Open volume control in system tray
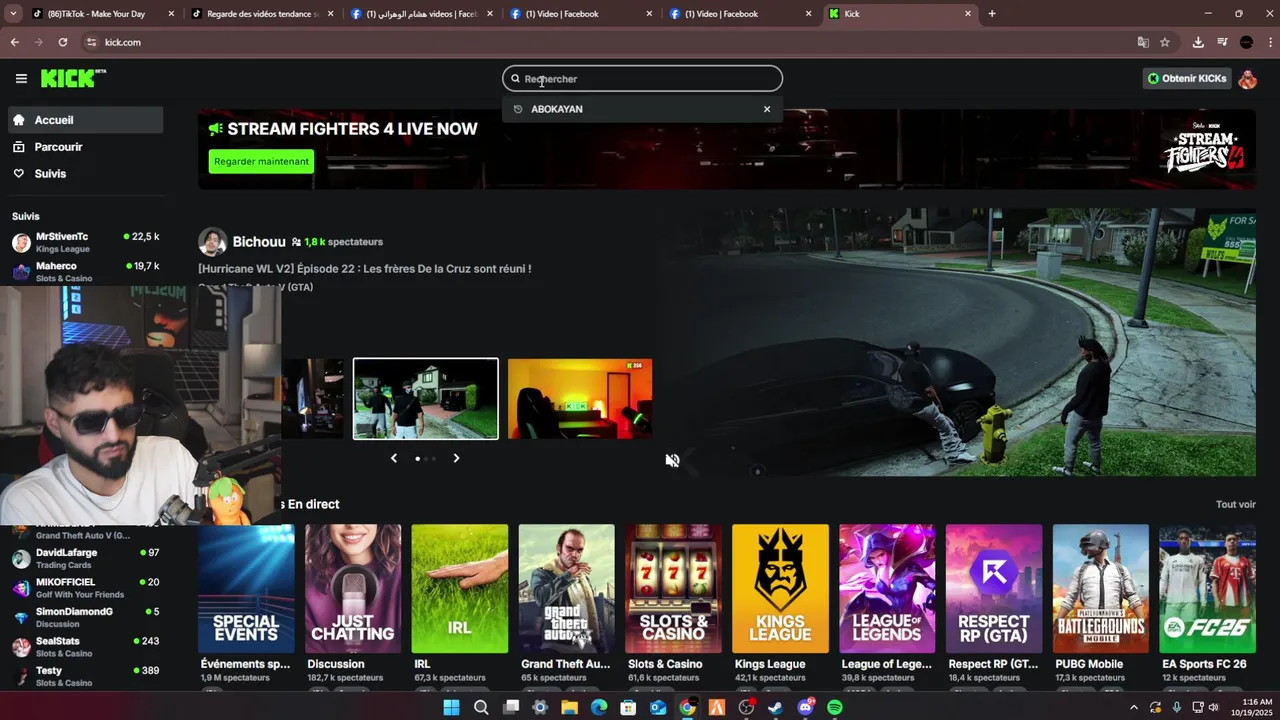The image size is (1280, 720). point(1214,707)
